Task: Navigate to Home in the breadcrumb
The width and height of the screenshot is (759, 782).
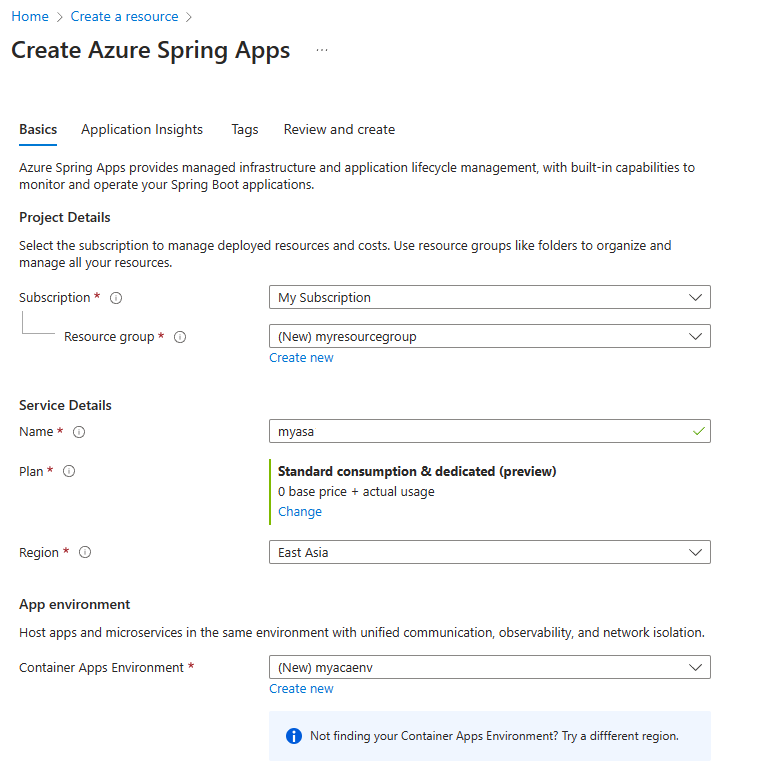Action: (30, 16)
